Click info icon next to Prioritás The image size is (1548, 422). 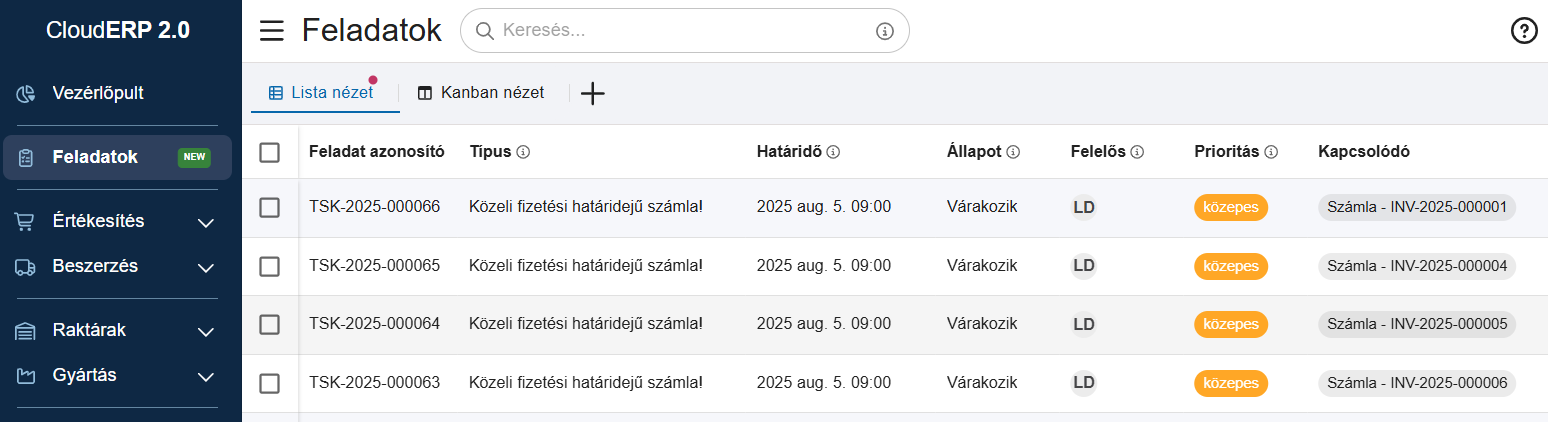point(1271,152)
